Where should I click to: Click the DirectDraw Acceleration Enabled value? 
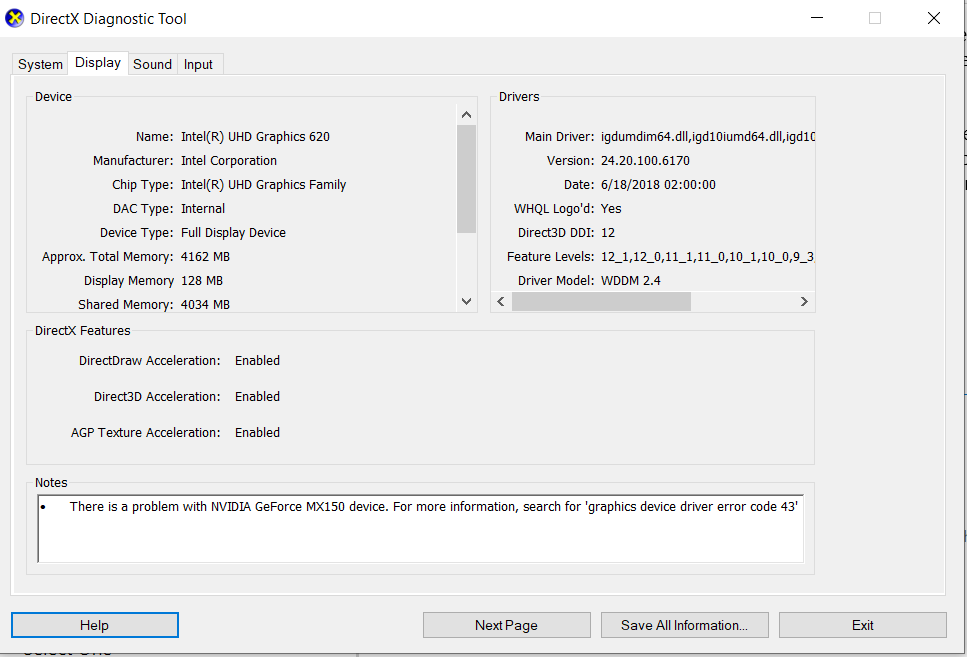point(257,361)
